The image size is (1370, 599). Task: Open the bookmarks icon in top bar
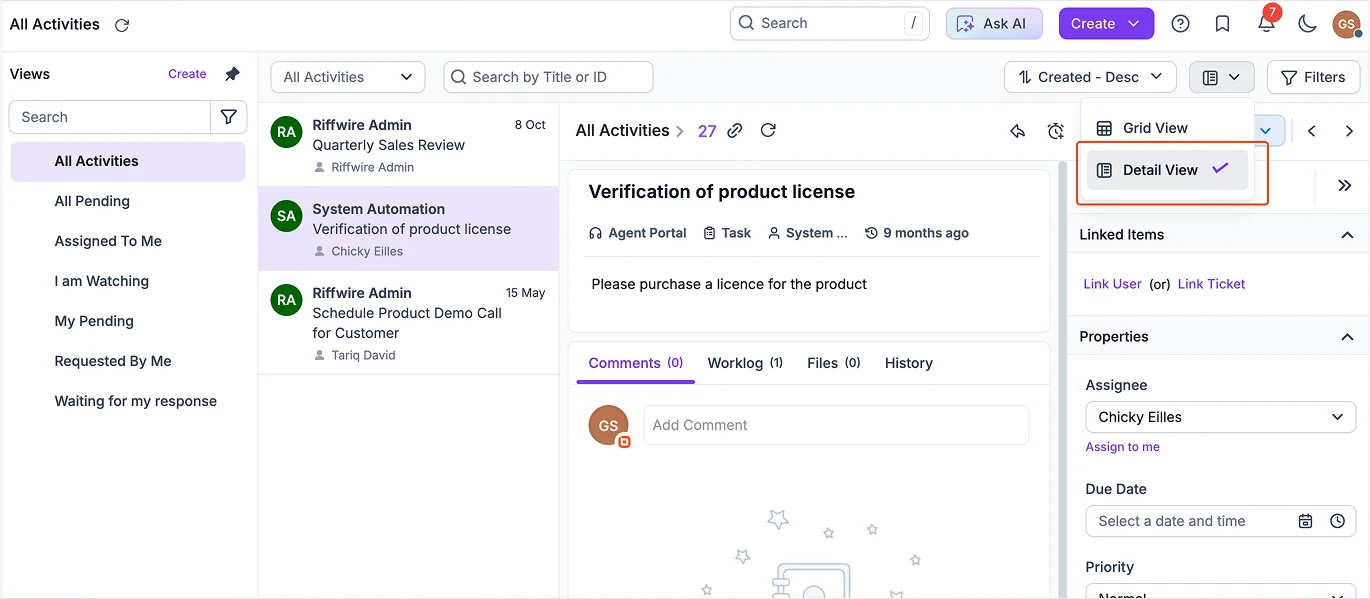1222,24
